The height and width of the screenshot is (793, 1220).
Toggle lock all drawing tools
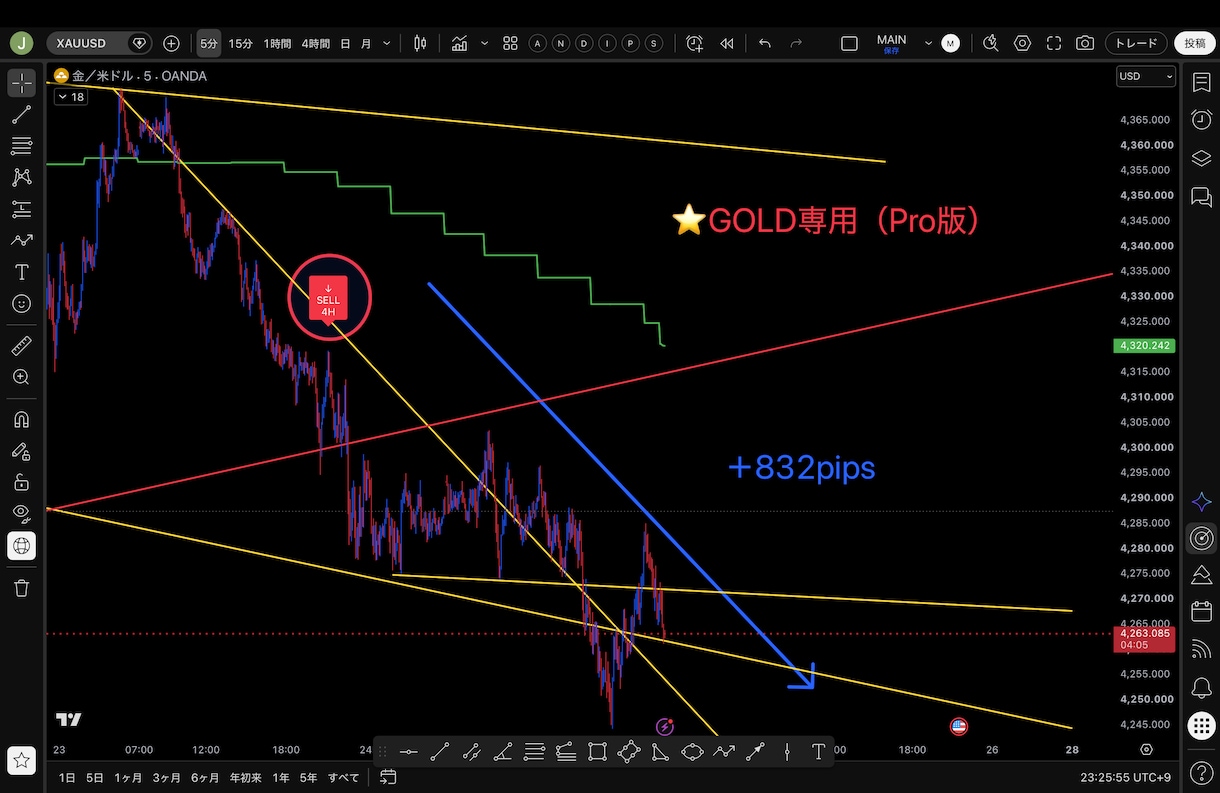tap(21, 482)
